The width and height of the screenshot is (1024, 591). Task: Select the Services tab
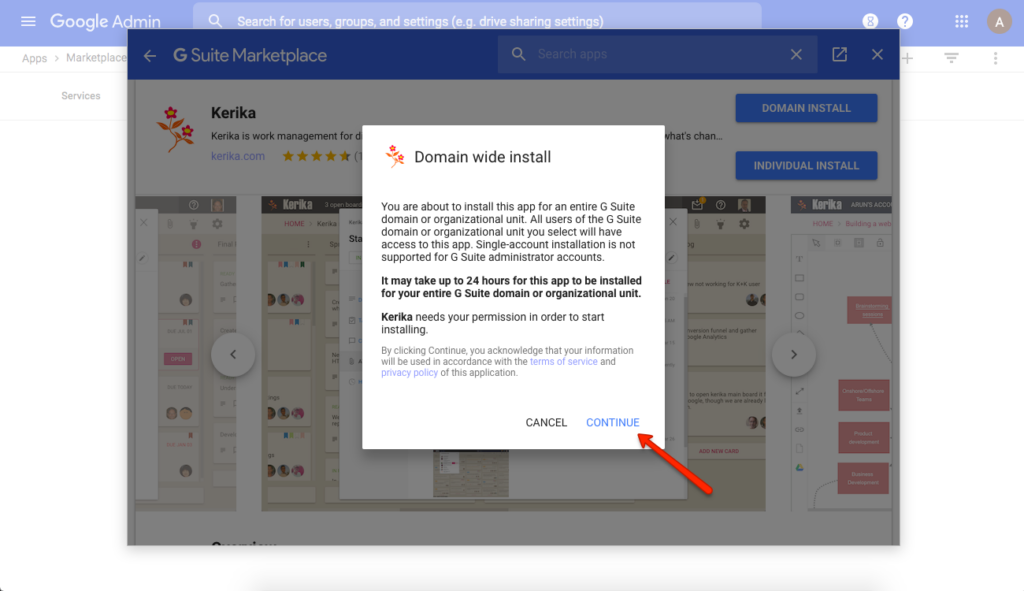click(81, 96)
